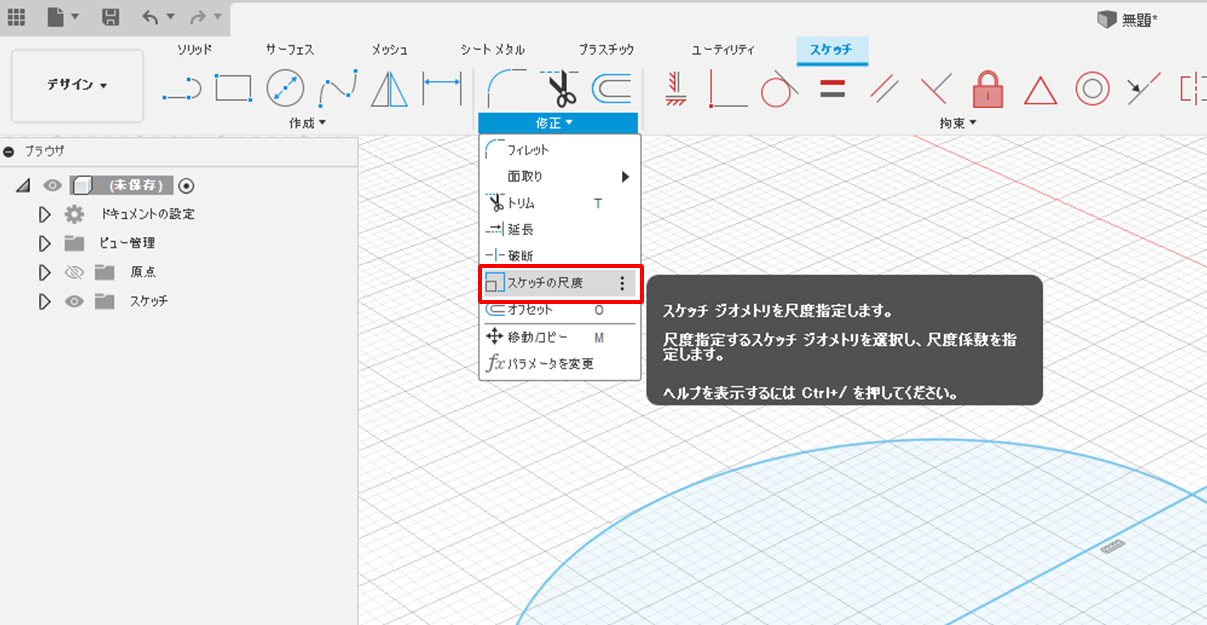1207x625 pixels.
Task: Select the Mirror tool icon
Action: pos(389,89)
